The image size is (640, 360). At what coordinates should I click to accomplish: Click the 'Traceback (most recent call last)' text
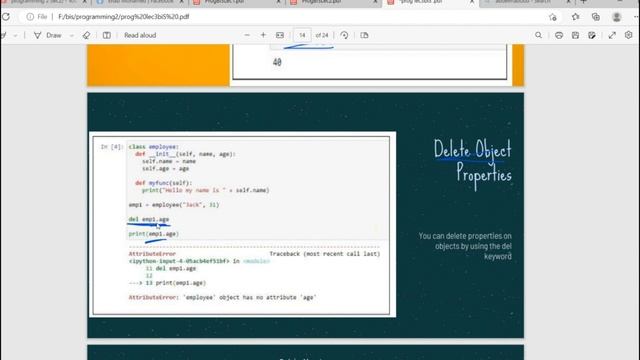pos(324,254)
